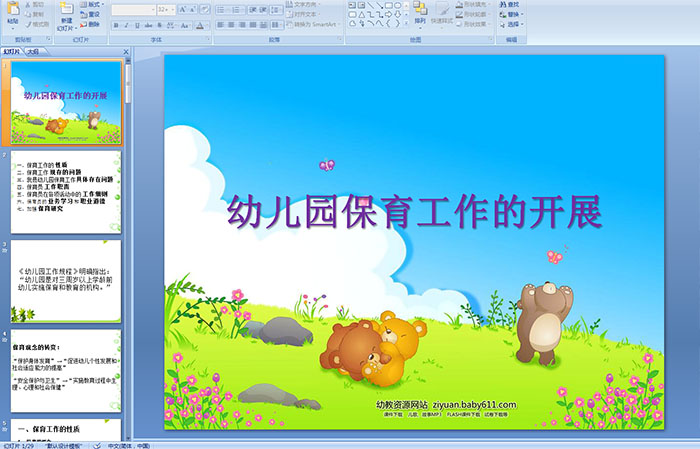Click the Find (查找) binoculars icon

tap(503, 4)
